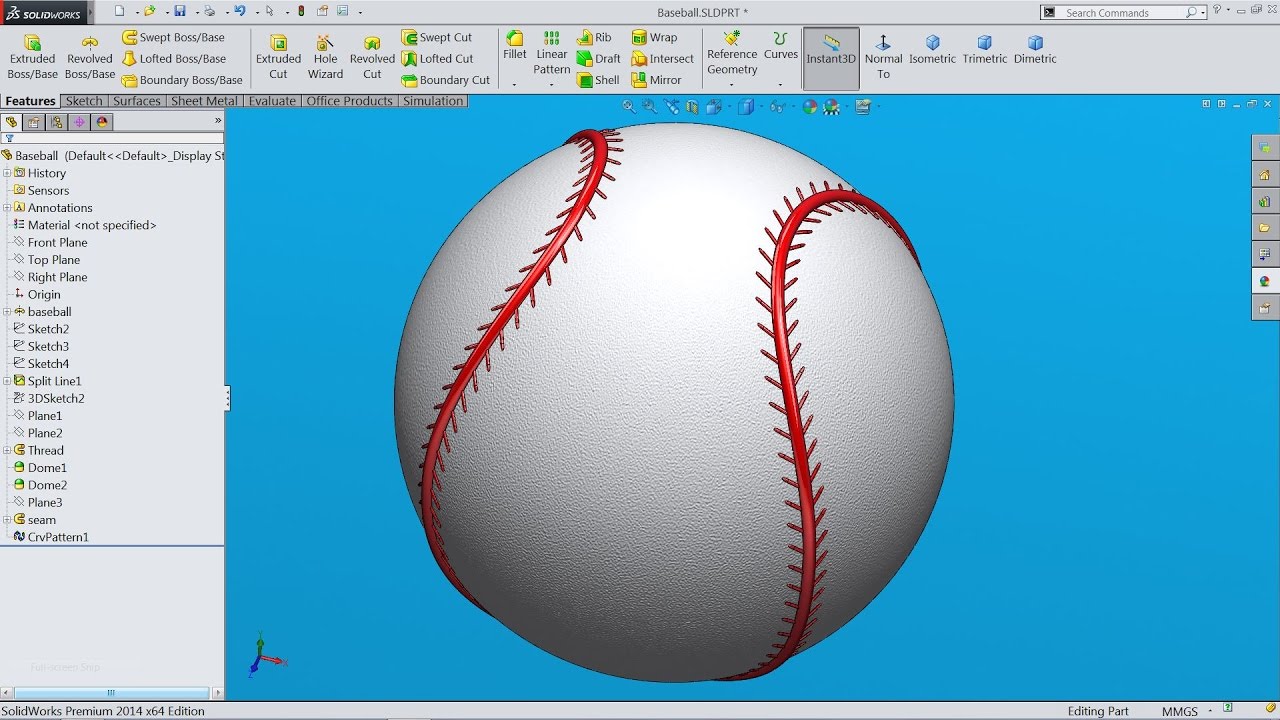Image resolution: width=1280 pixels, height=720 pixels.
Task: Open the Fillet dropdown arrow
Action: [514, 85]
